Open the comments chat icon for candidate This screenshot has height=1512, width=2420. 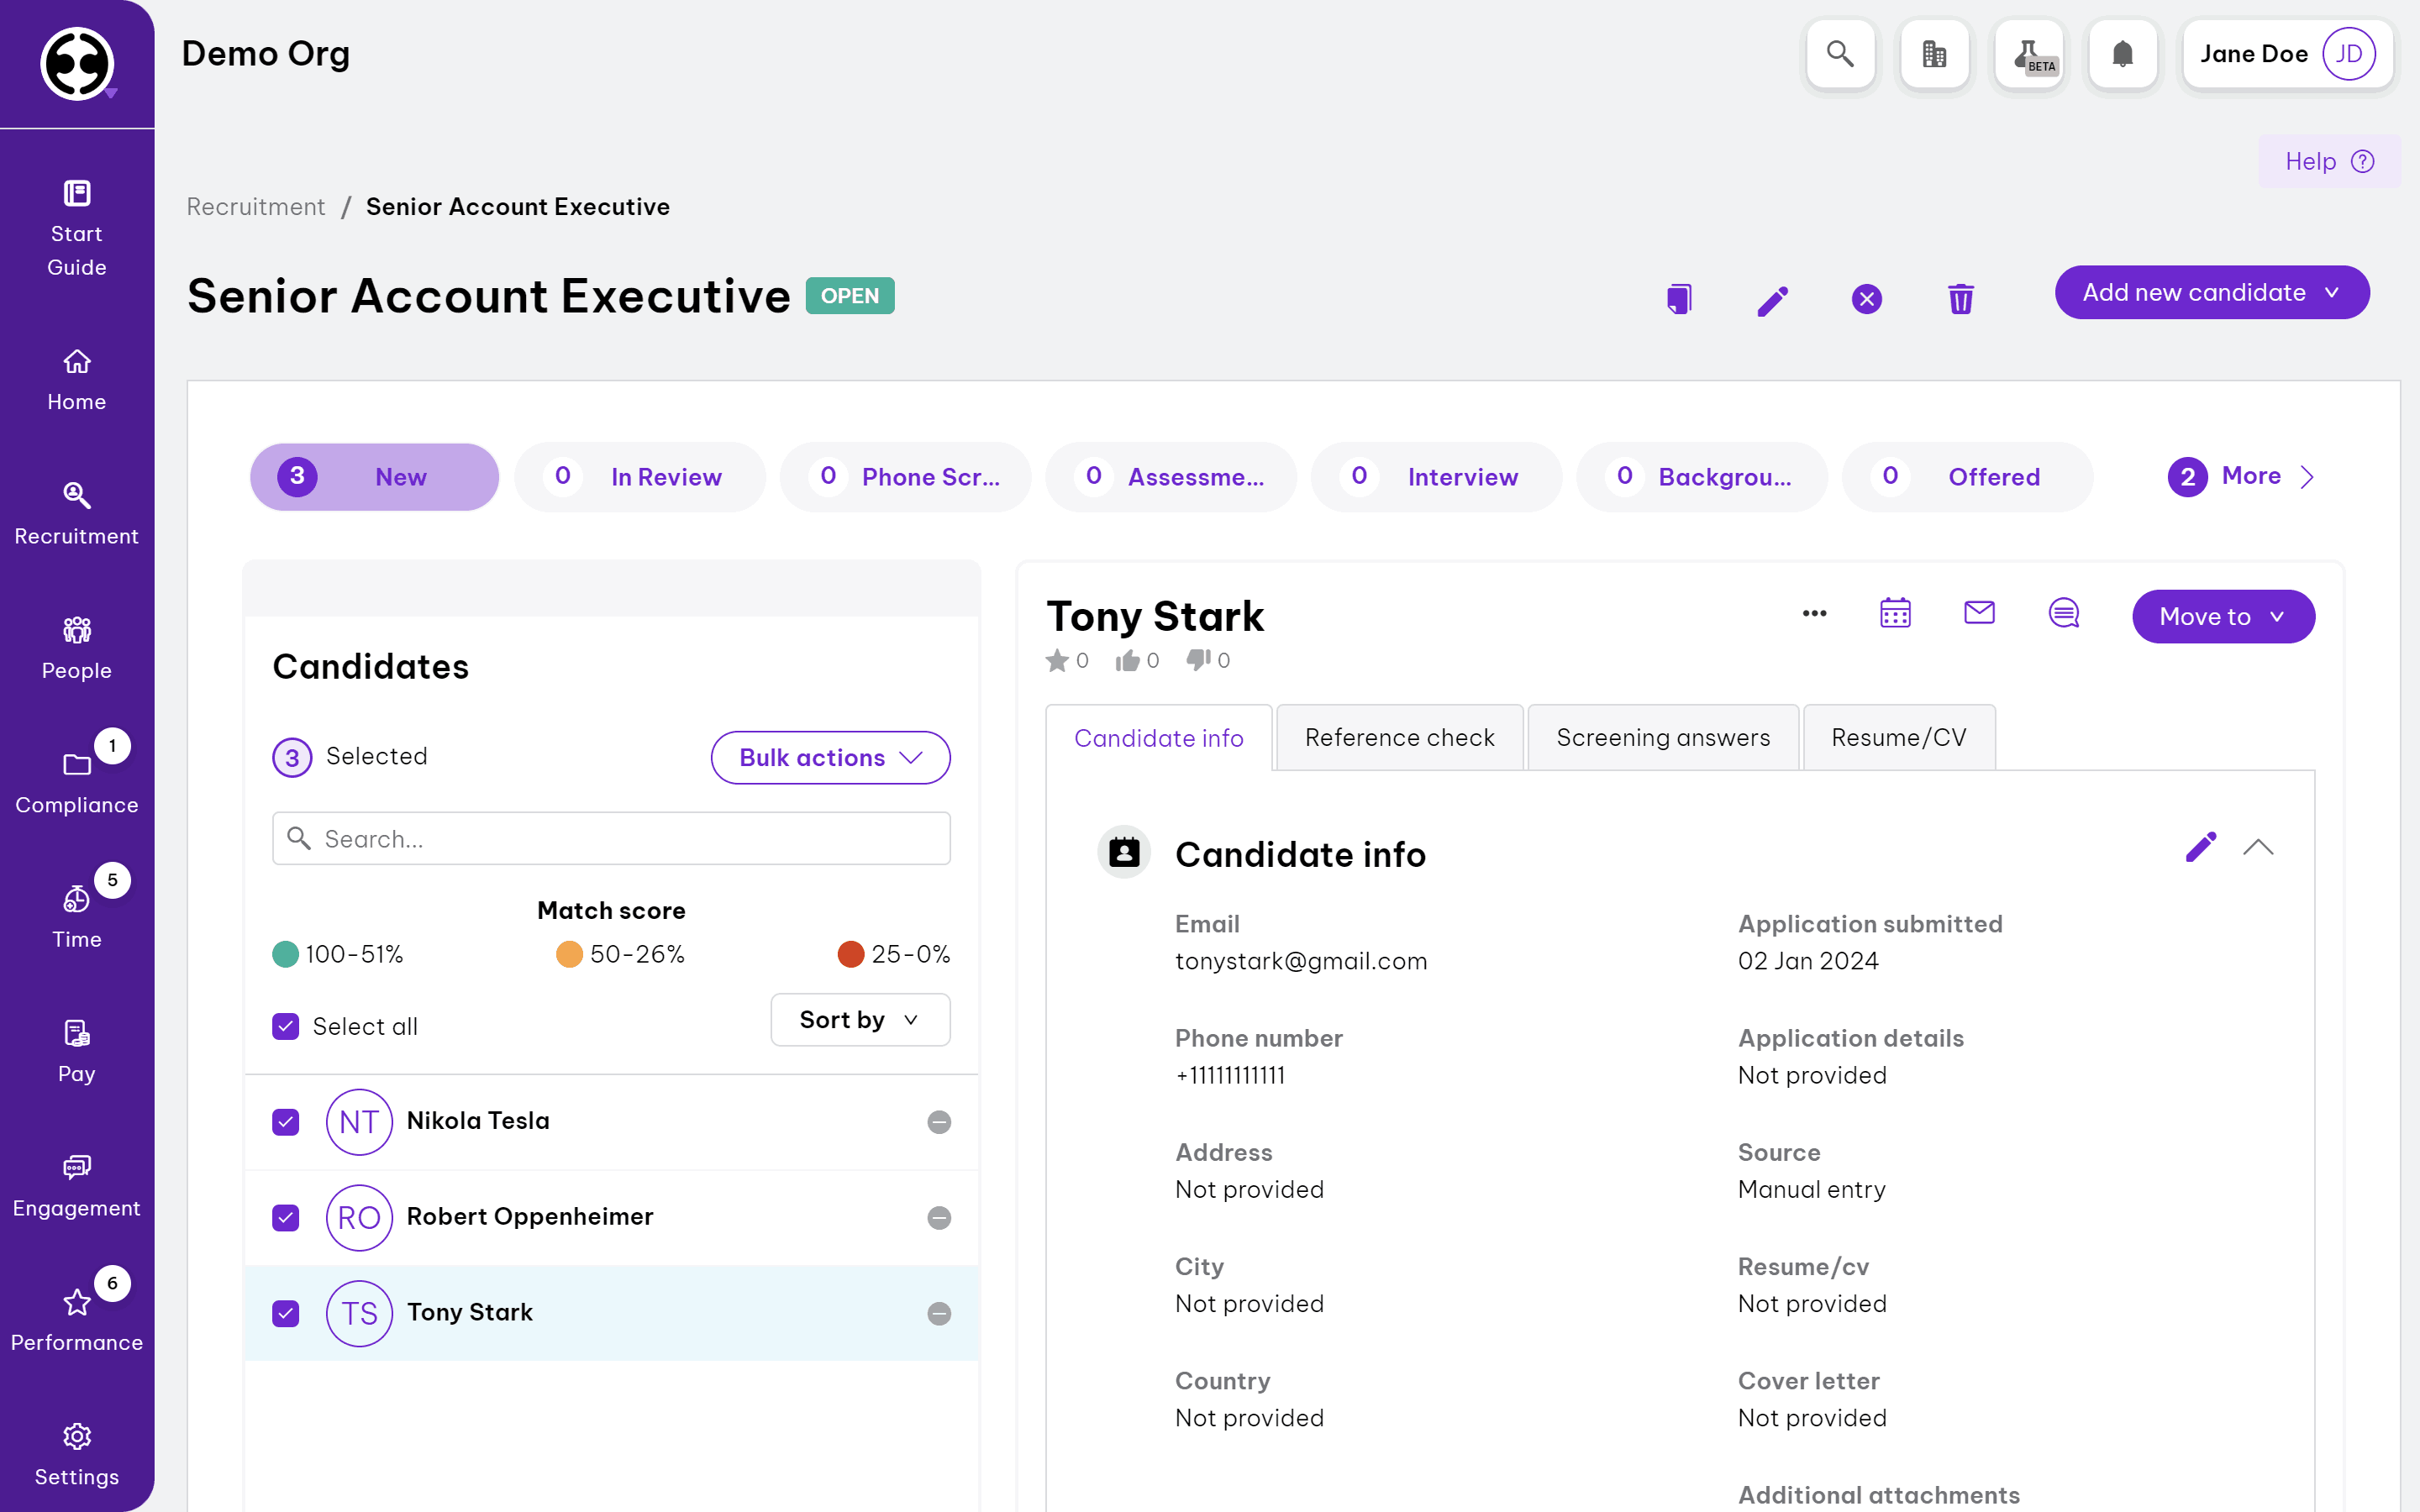pyautogui.click(x=2063, y=613)
